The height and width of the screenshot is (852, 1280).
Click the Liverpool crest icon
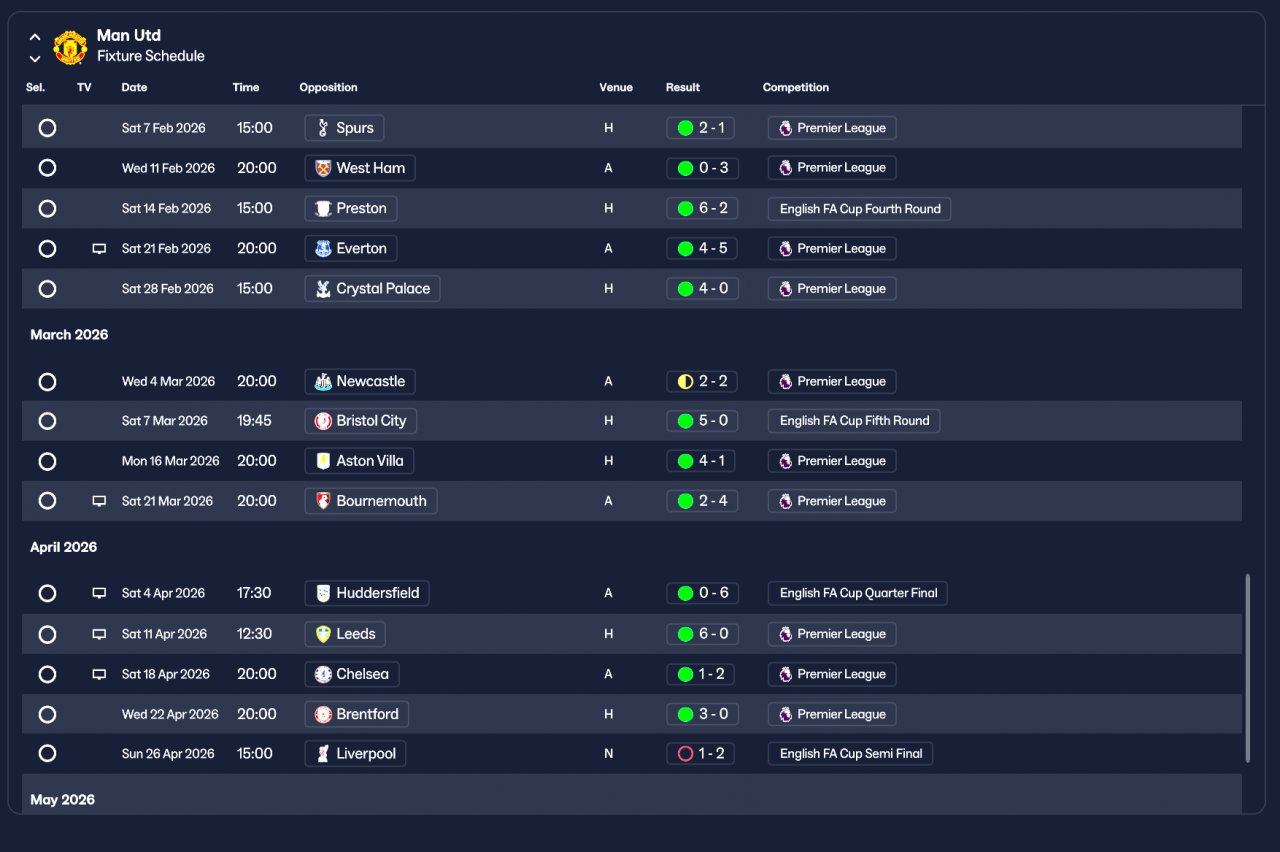pyautogui.click(x=323, y=754)
